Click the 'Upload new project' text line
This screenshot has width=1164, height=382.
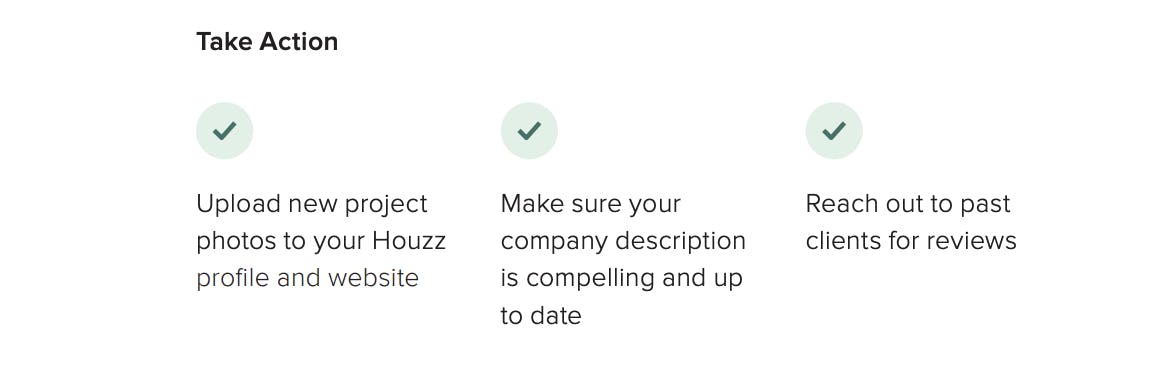point(312,204)
